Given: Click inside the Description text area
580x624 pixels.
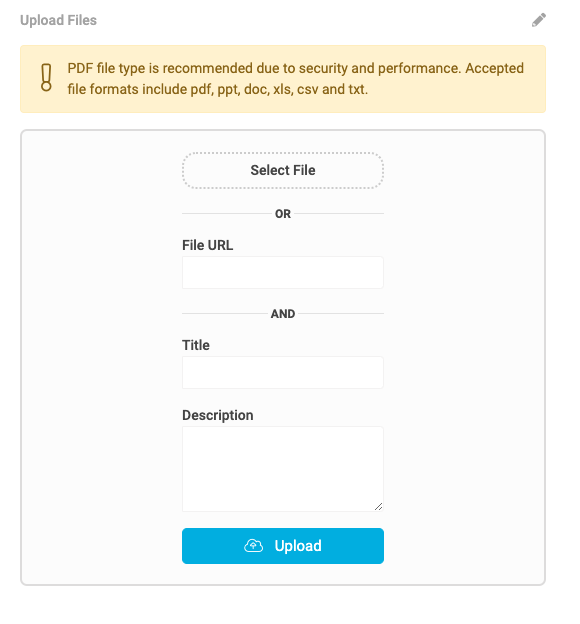Looking at the screenshot, I should (283, 469).
